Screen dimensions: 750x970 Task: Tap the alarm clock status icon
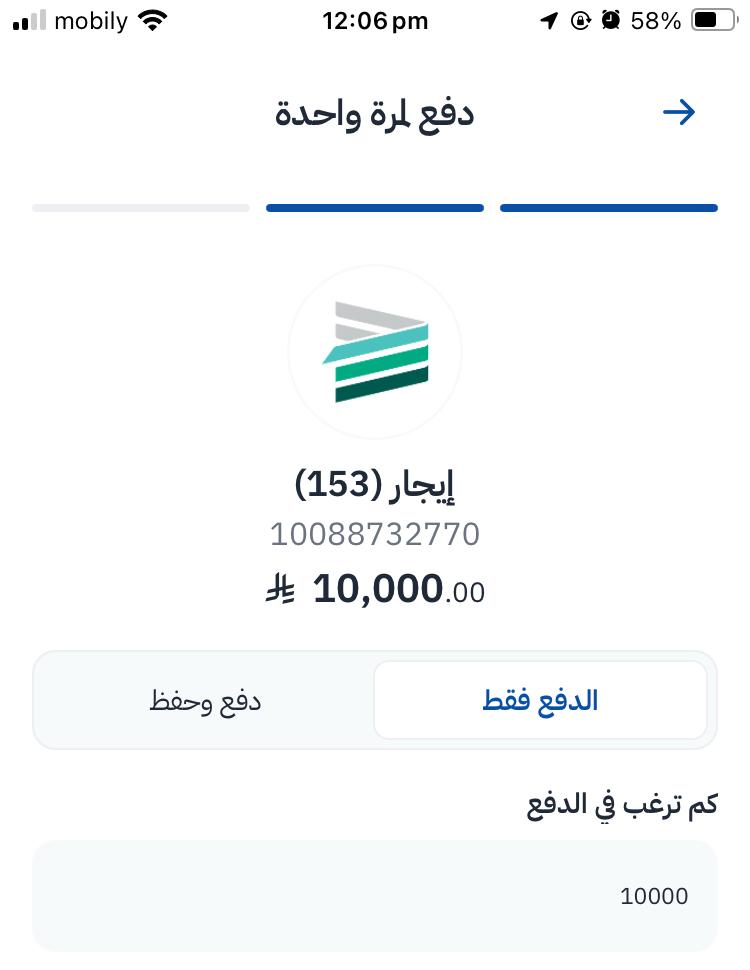[x=611, y=21]
